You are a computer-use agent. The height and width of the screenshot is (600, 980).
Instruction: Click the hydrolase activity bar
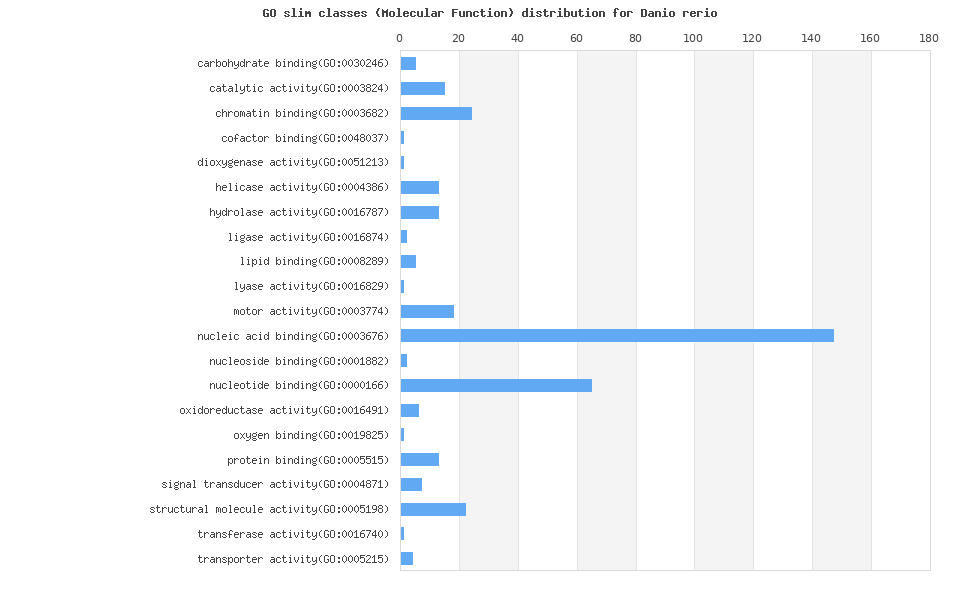click(420, 212)
